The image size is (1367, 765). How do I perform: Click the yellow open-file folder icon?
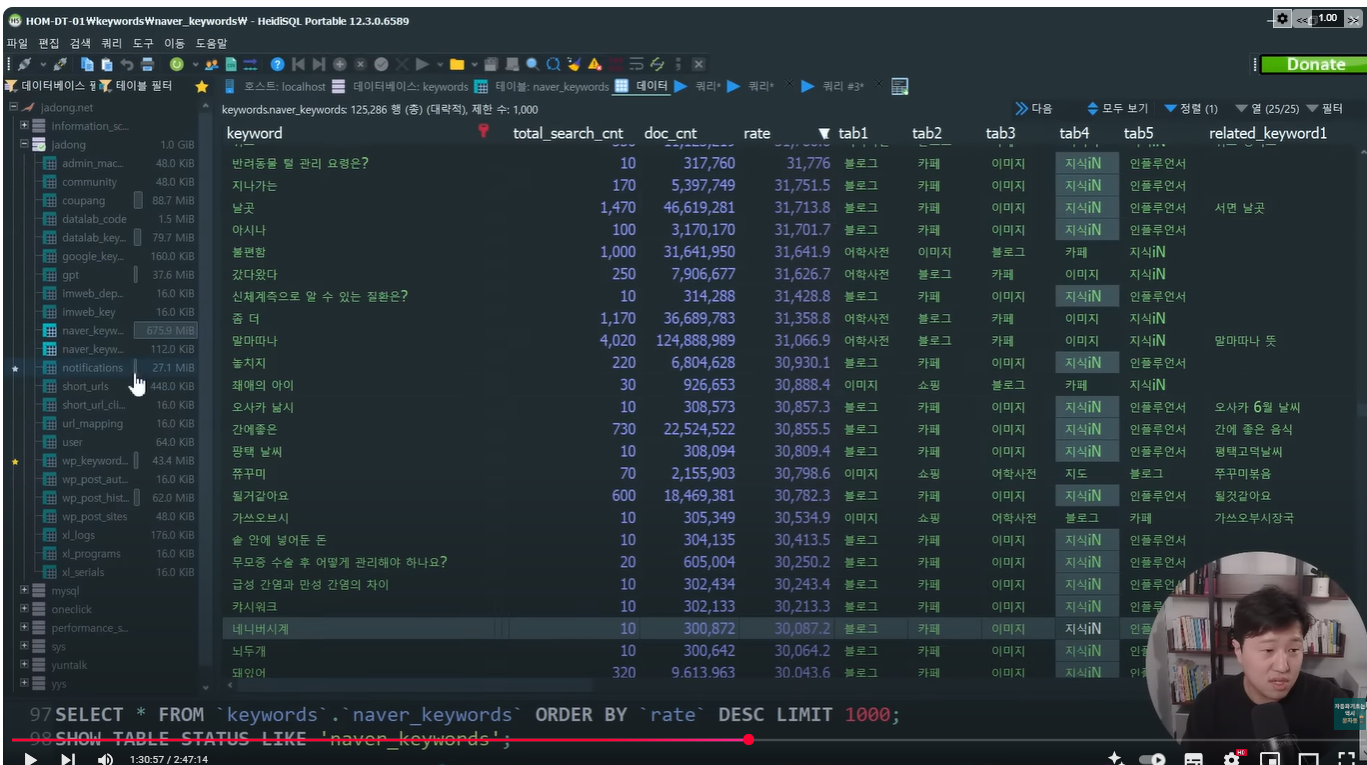457,64
